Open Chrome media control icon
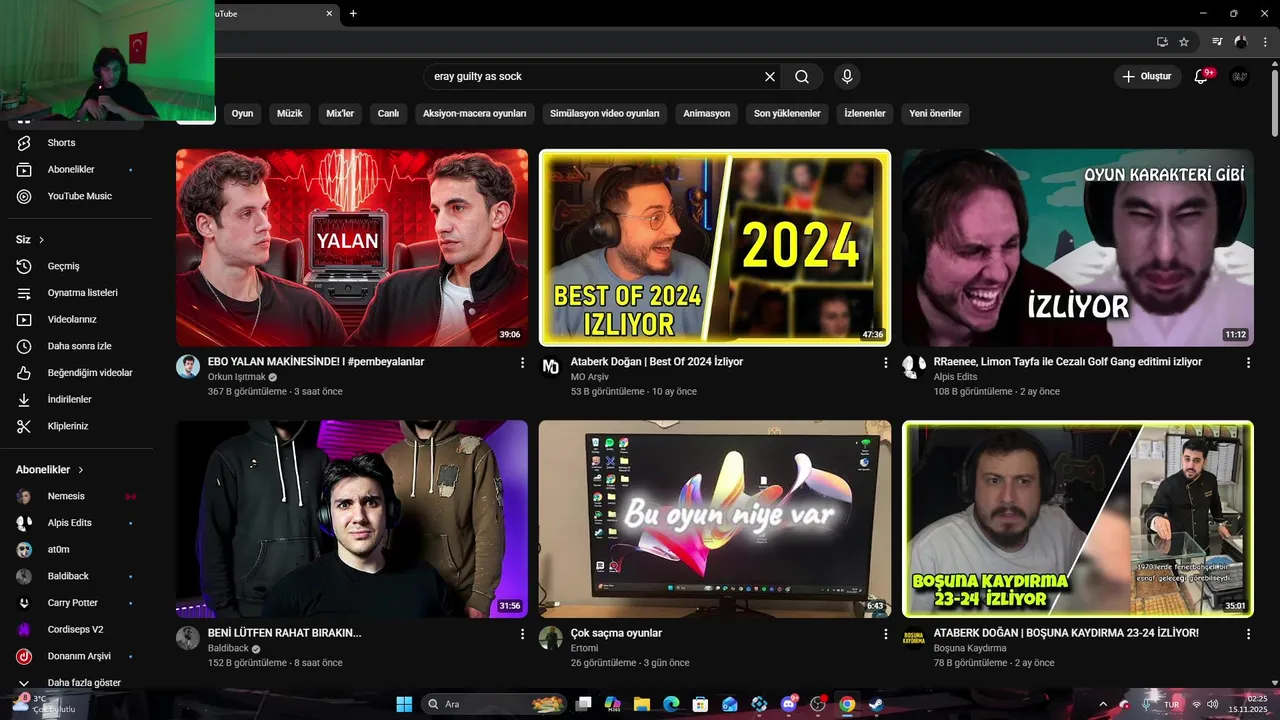 [1217, 42]
